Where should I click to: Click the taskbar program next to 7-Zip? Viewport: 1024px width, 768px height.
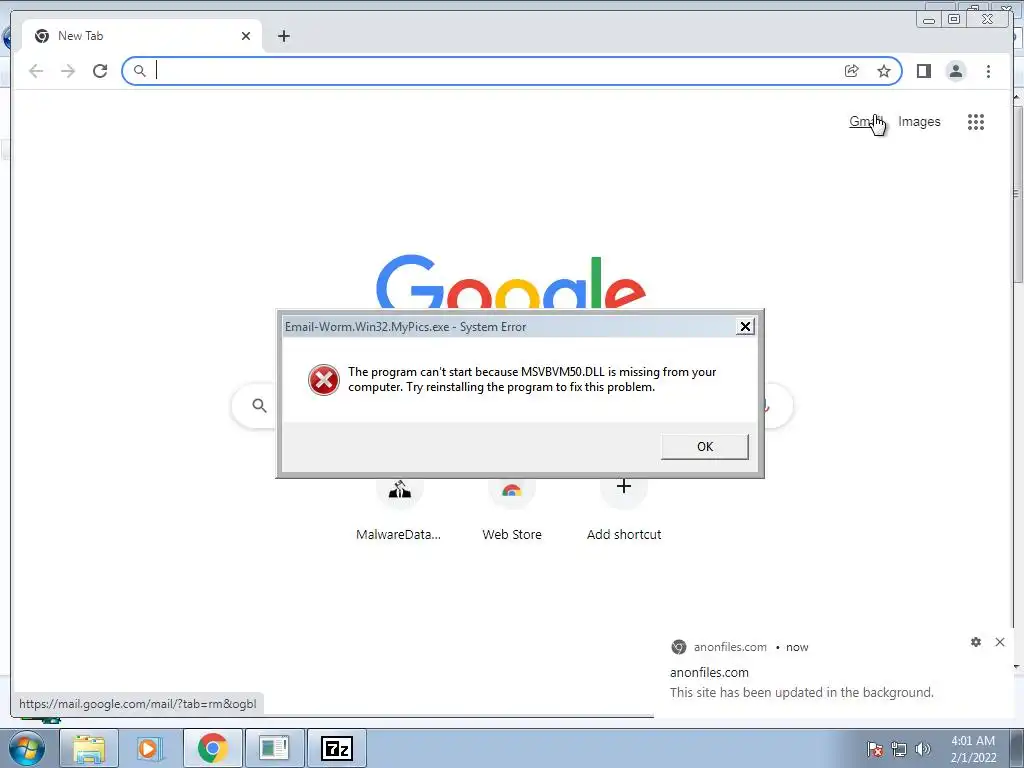pyautogui.click(x=274, y=748)
